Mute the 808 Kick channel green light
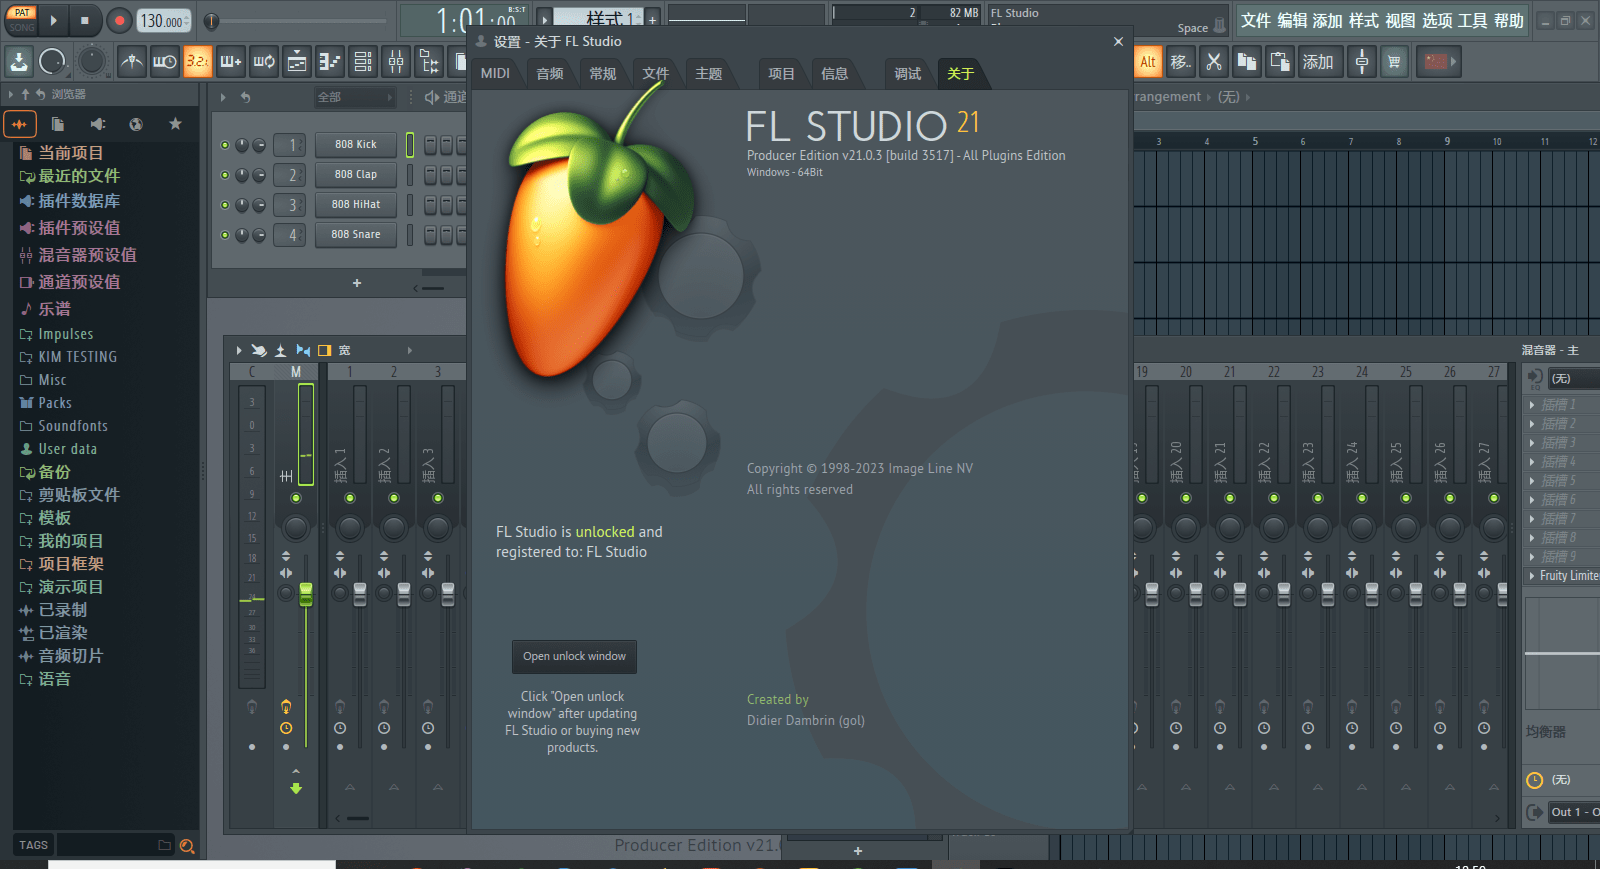The image size is (1600, 869). pos(225,145)
